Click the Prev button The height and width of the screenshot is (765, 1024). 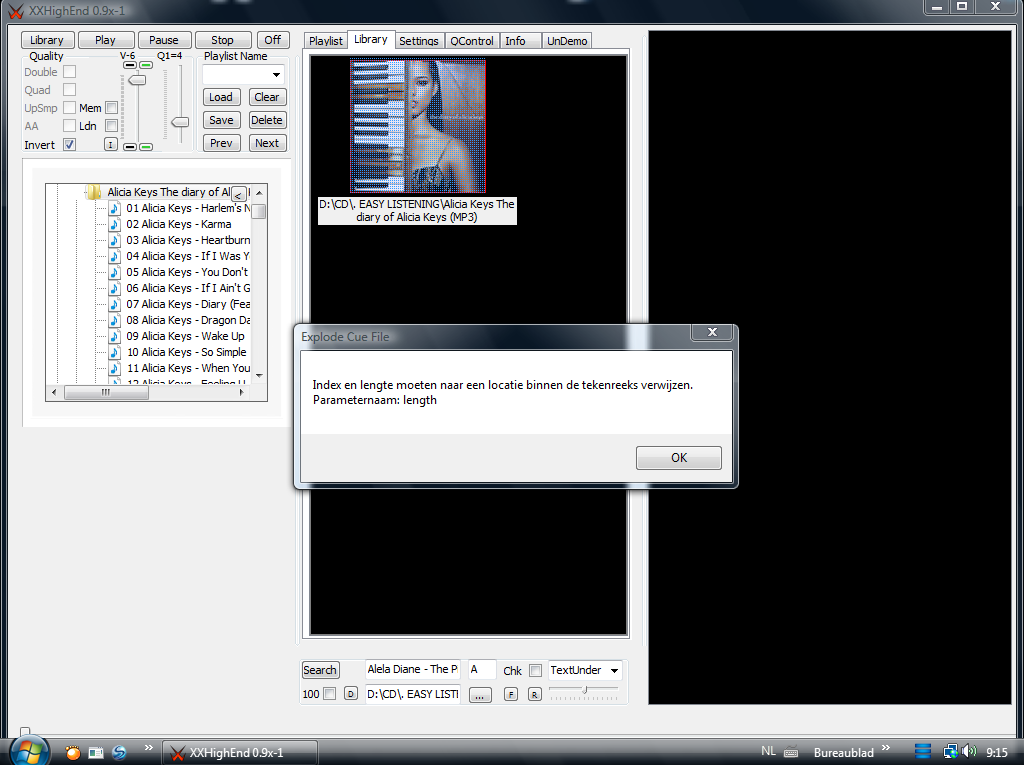(221, 143)
